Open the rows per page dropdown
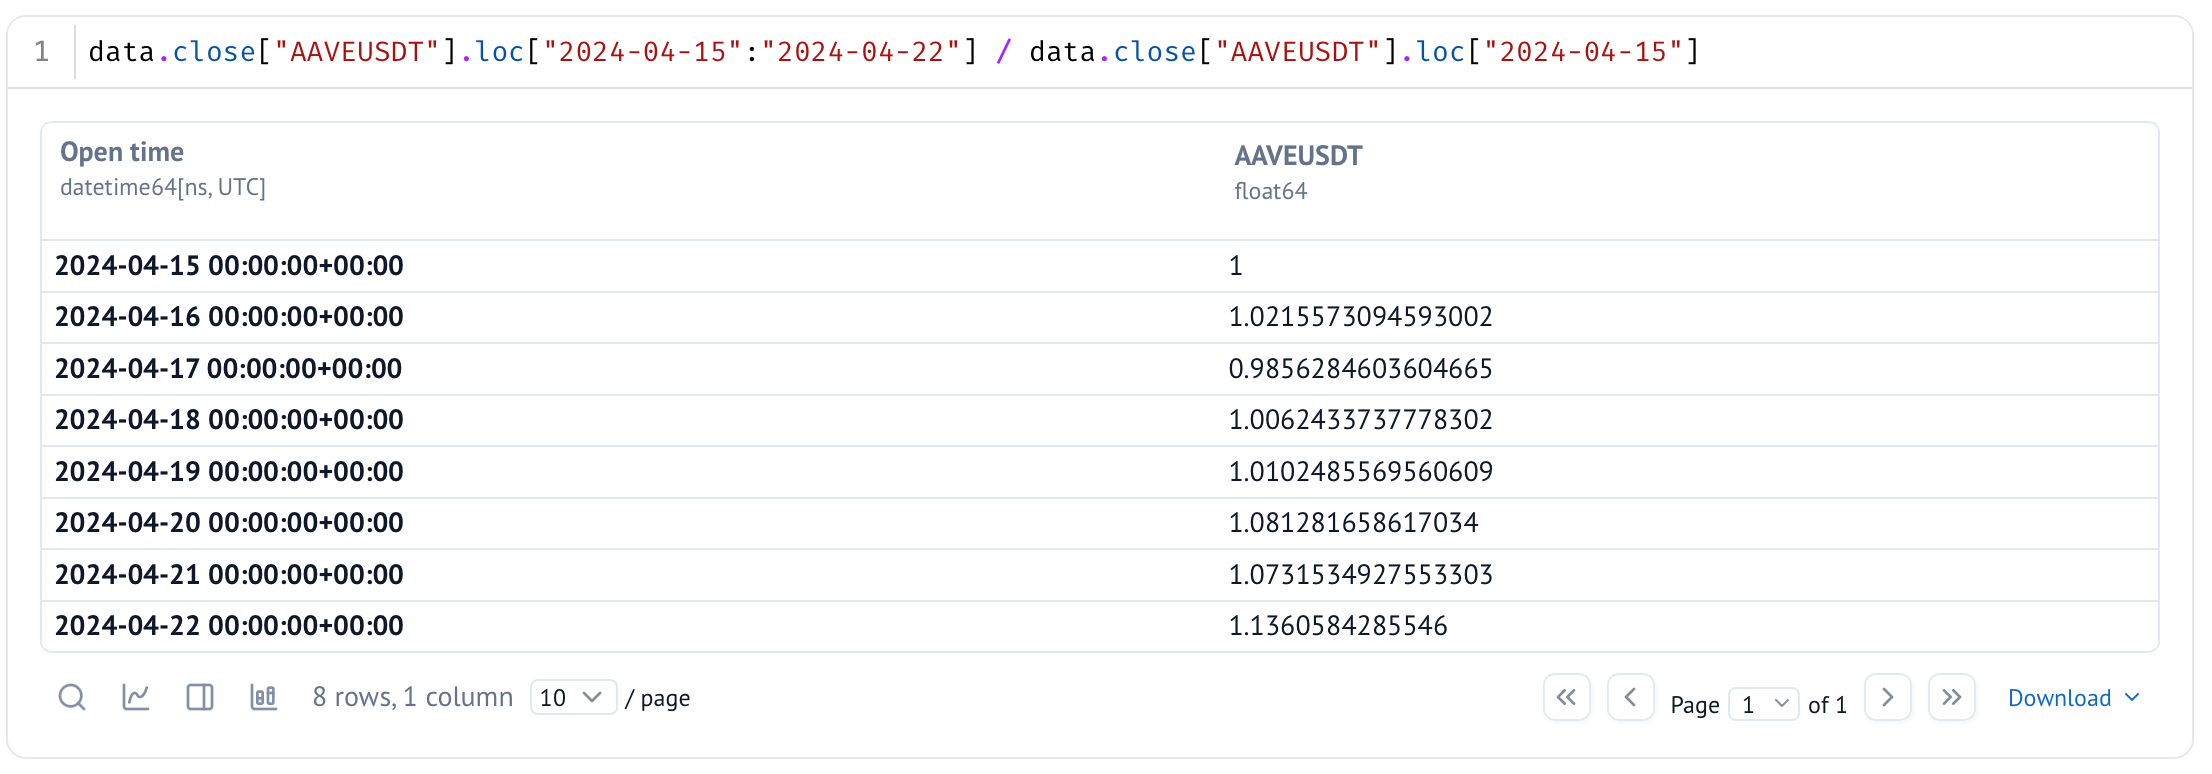The image size is (2212, 774). click(573, 697)
